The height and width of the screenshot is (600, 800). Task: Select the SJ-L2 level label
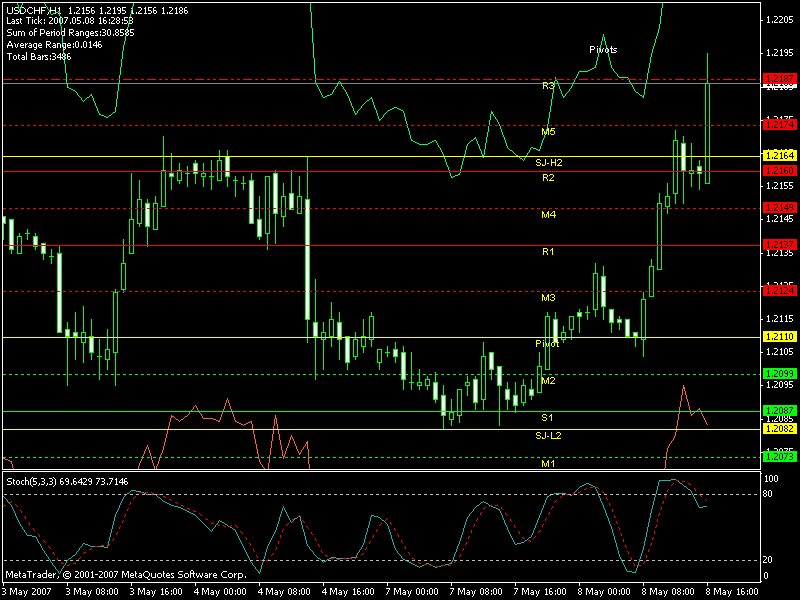pos(548,436)
